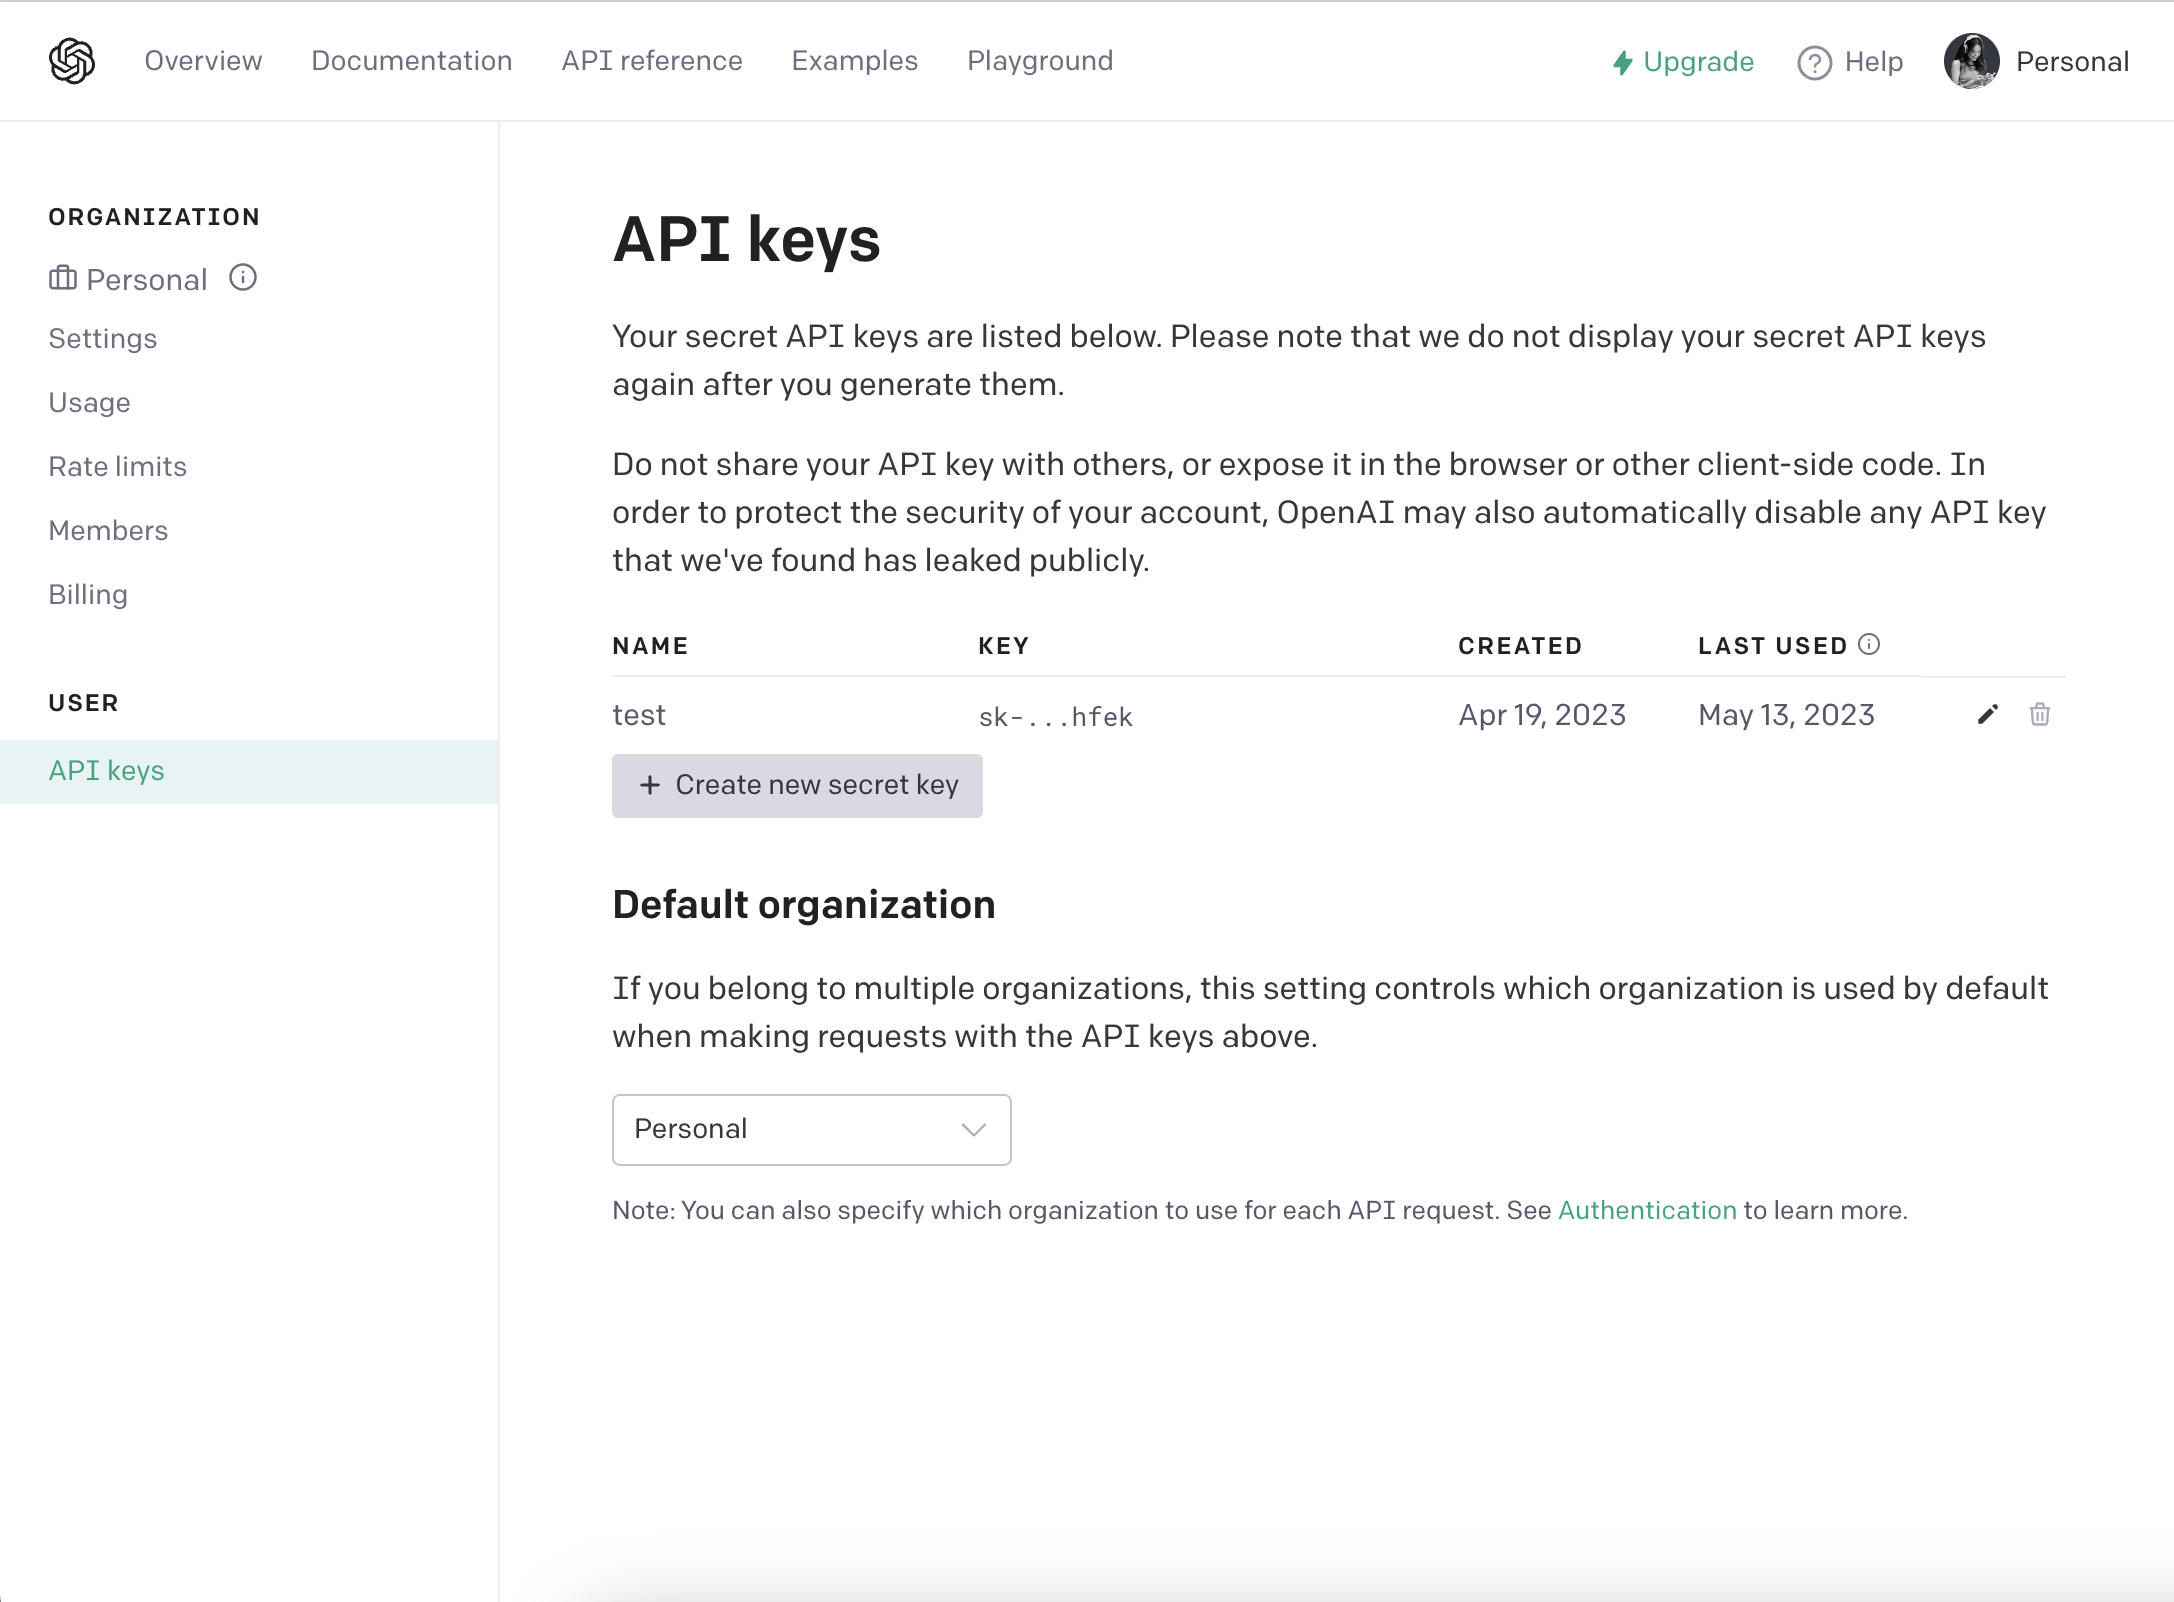The height and width of the screenshot is (1602, 2174).
Task: Click the NAME column header
Action: pyautogui.click(x=651, y=646)
